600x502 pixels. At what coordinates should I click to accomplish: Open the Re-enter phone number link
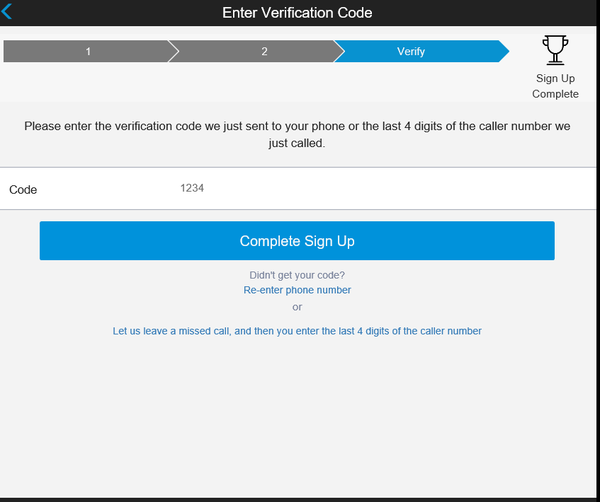point(297,290)
